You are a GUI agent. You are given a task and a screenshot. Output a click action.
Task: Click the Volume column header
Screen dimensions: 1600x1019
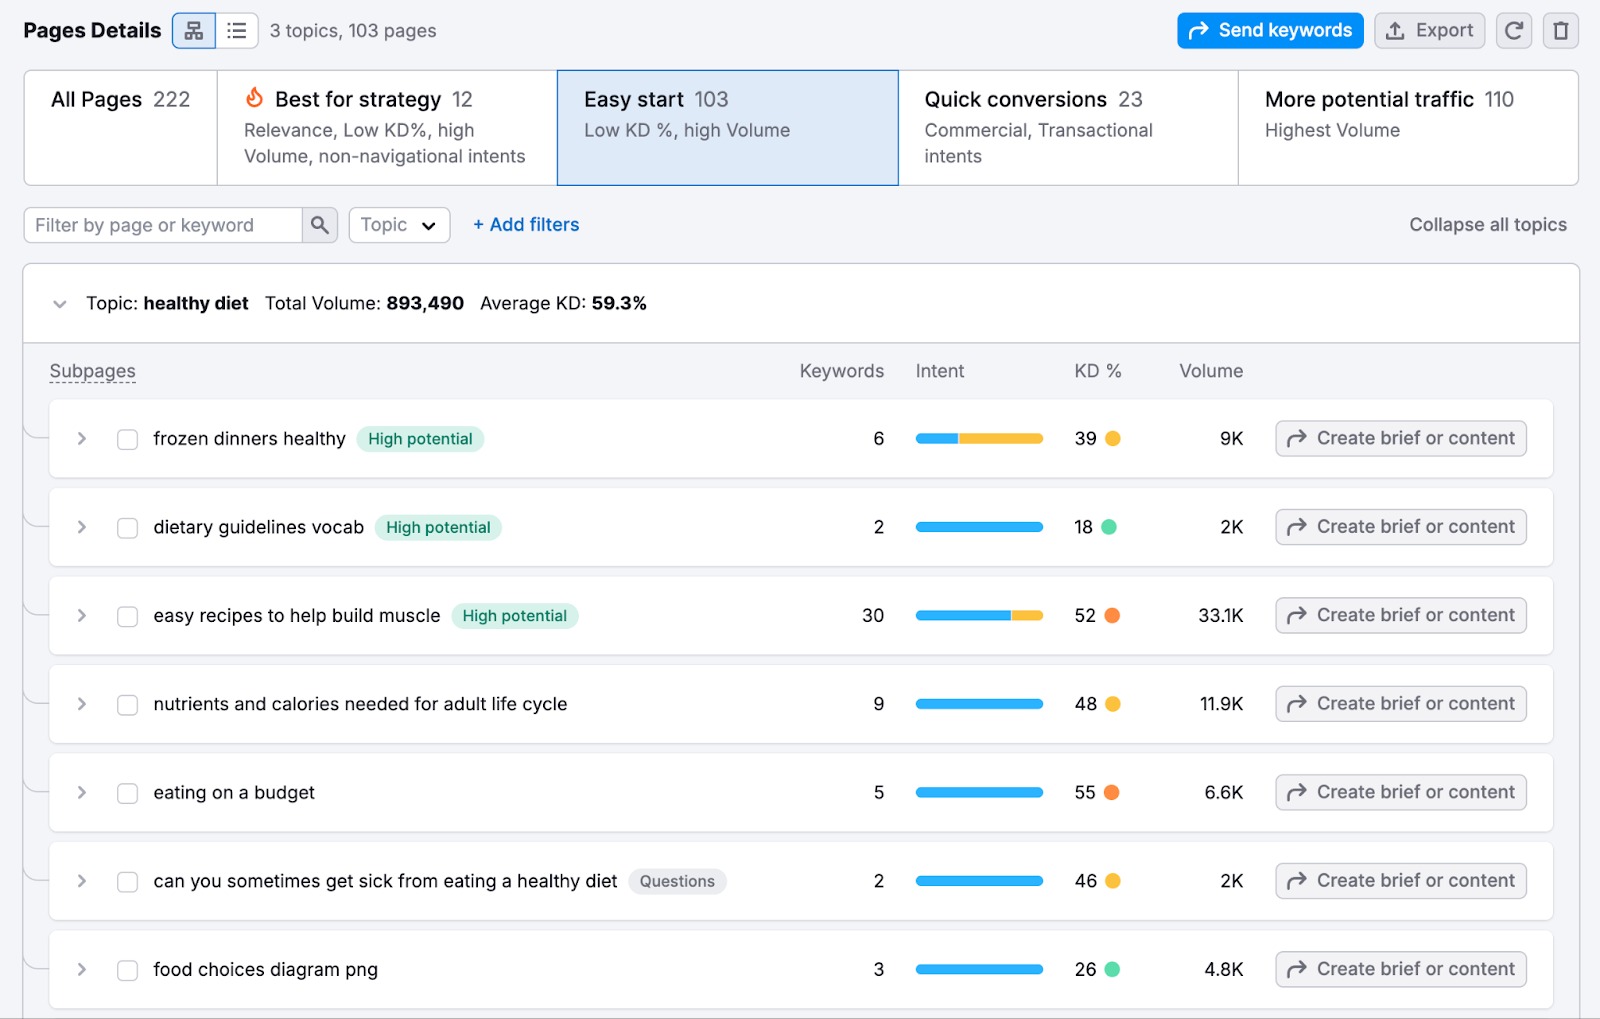coord(1211,371)
